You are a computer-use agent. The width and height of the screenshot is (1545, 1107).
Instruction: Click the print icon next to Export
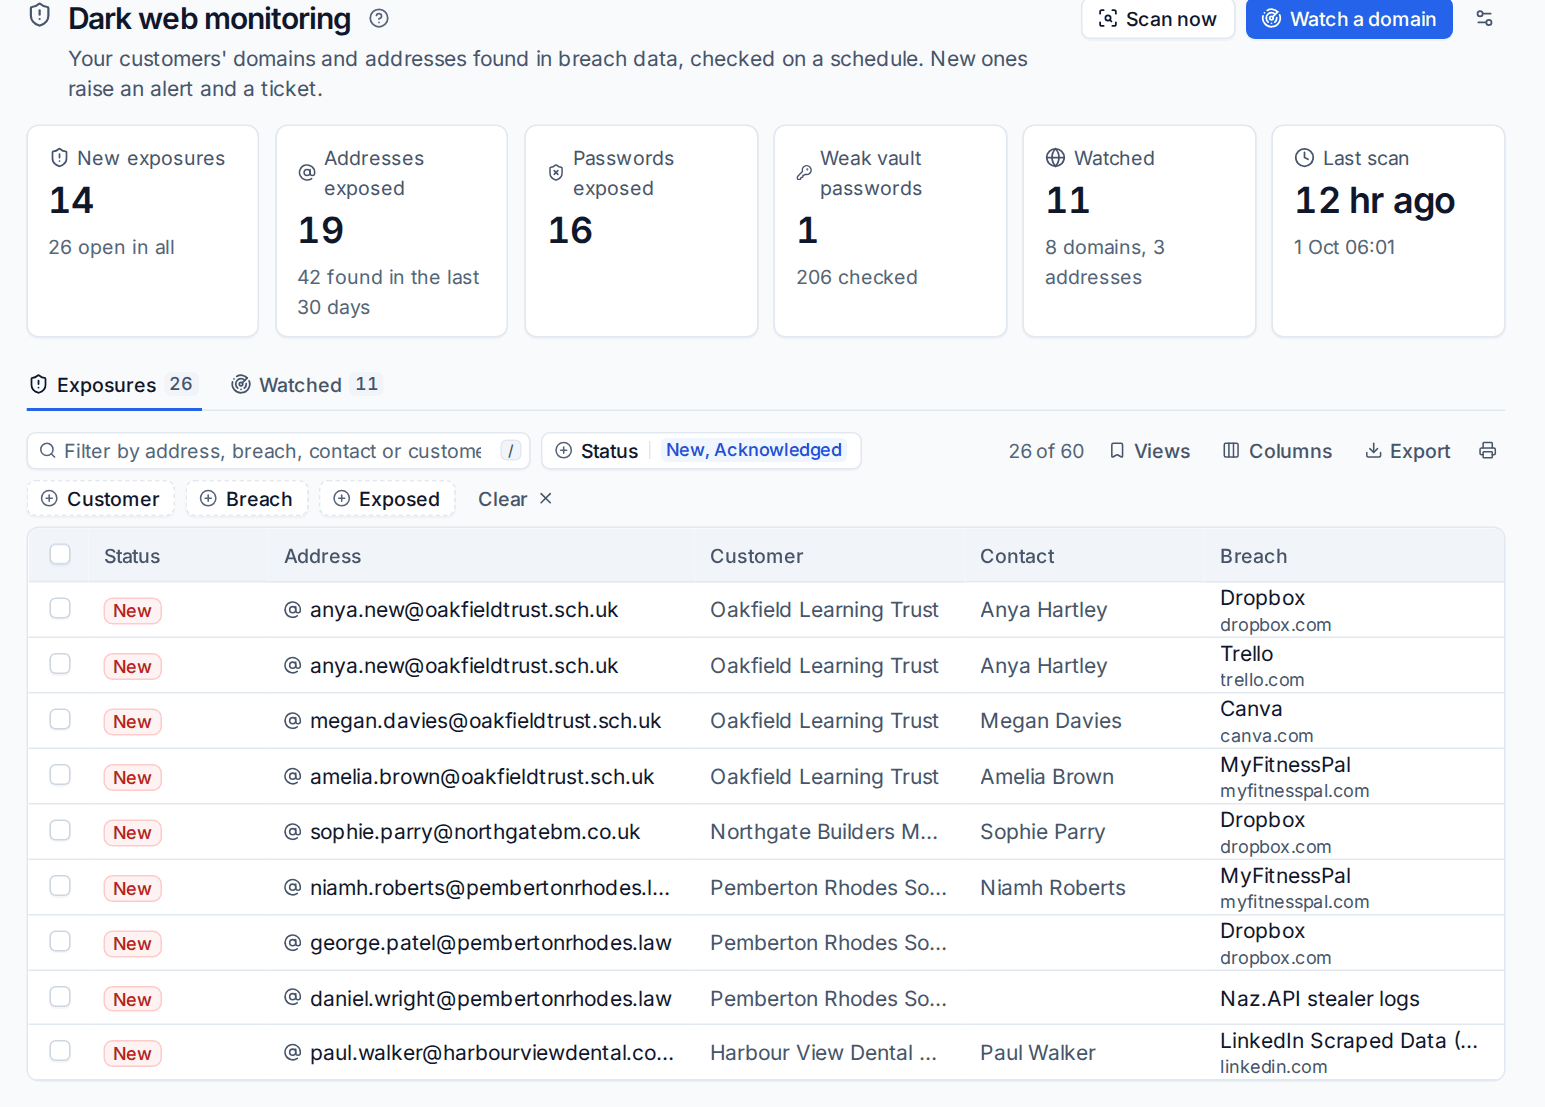click(1488, 451)
